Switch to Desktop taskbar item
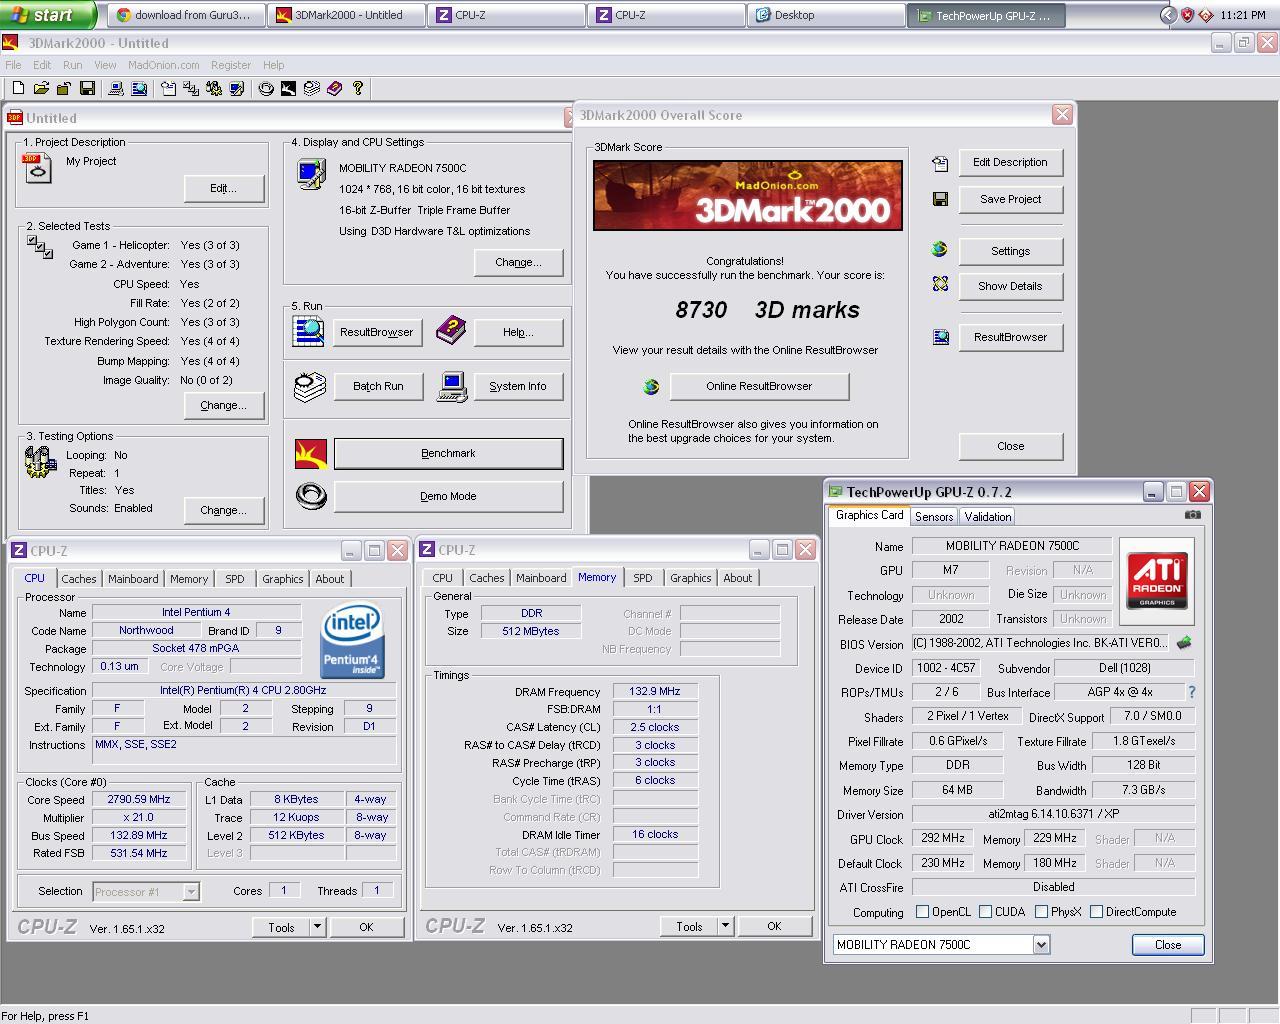The image size is (1280, 1024). pos(826,15)
